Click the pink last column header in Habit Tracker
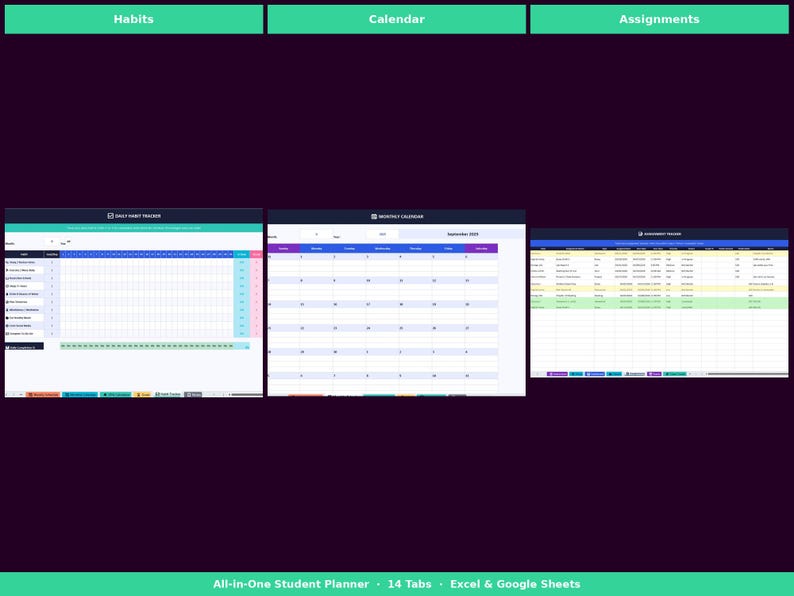Viewport: 794px width, 596px height. click(x=256, y=254)
